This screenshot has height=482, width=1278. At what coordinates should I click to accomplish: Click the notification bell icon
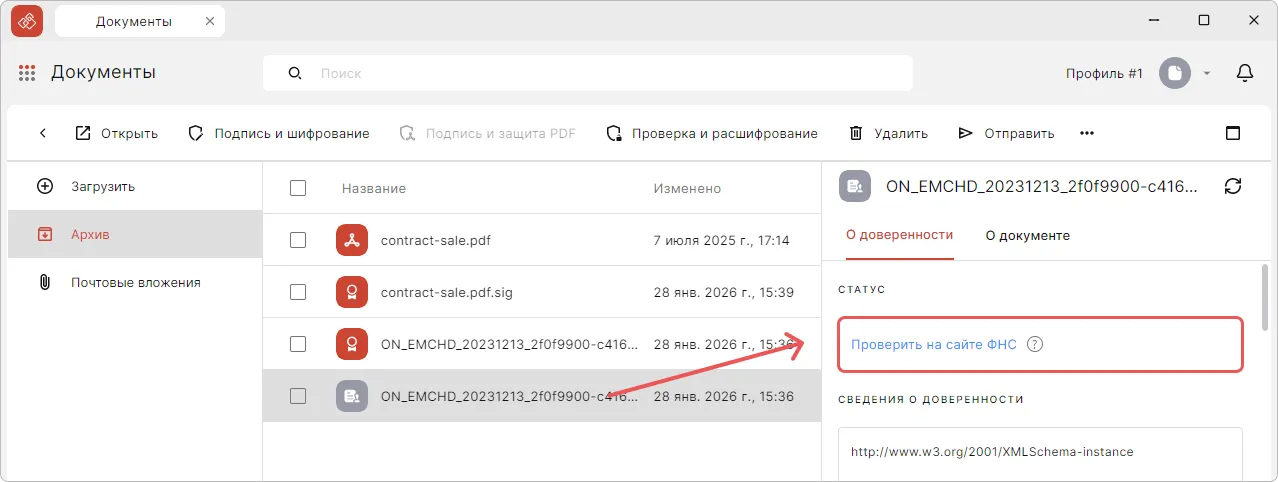click(x=1245, y=73)
